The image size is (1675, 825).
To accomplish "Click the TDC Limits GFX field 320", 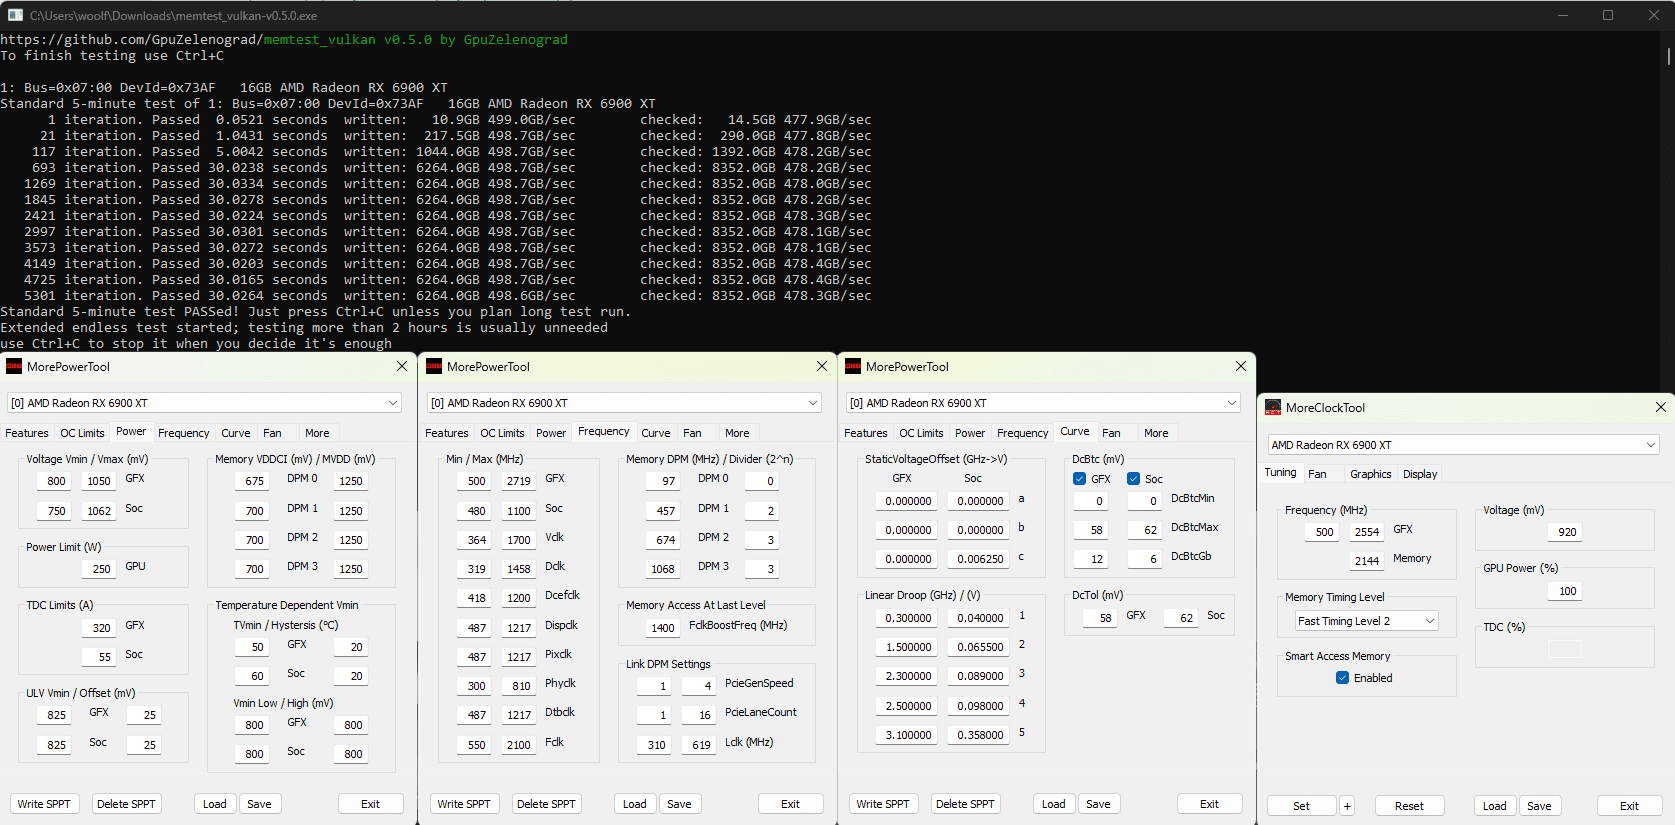I will (x=101, y=628).
